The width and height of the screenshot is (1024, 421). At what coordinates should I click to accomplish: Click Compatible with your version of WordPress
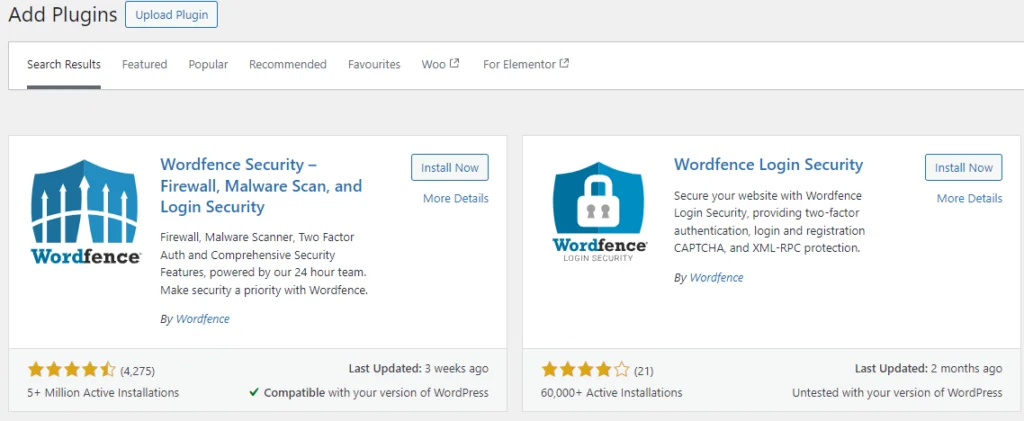coord(376,393)
